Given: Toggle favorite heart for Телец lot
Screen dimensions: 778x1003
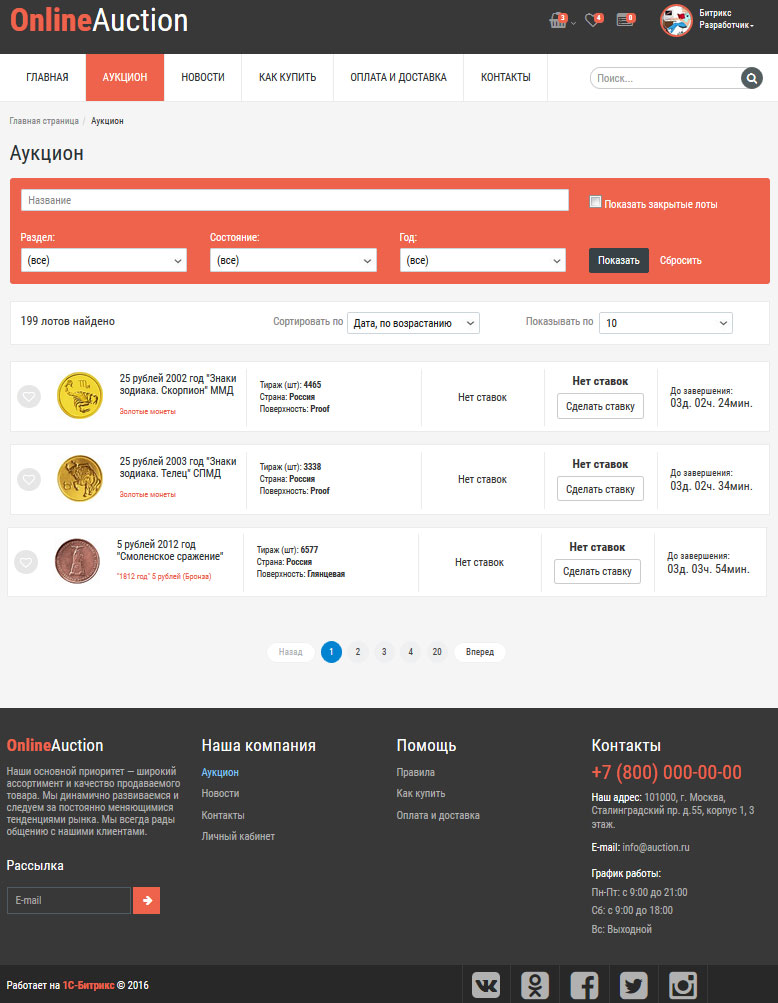Looking at the screenshot, I should pyautogui.click(x=29, y=480).
